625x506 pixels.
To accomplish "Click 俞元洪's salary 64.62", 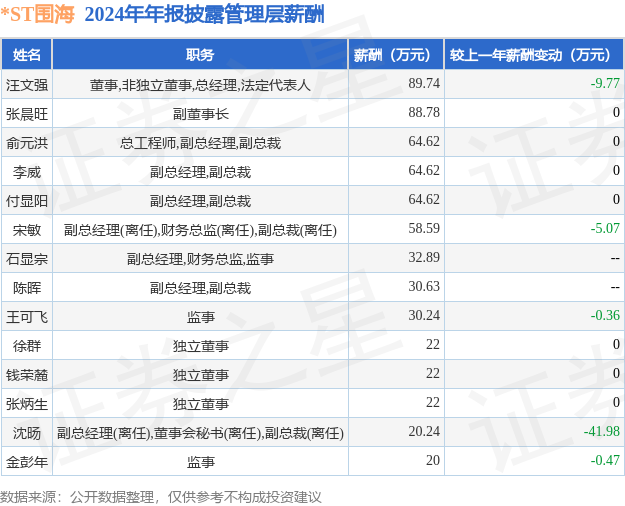I will pyautogui.click(x=424, y=142).
